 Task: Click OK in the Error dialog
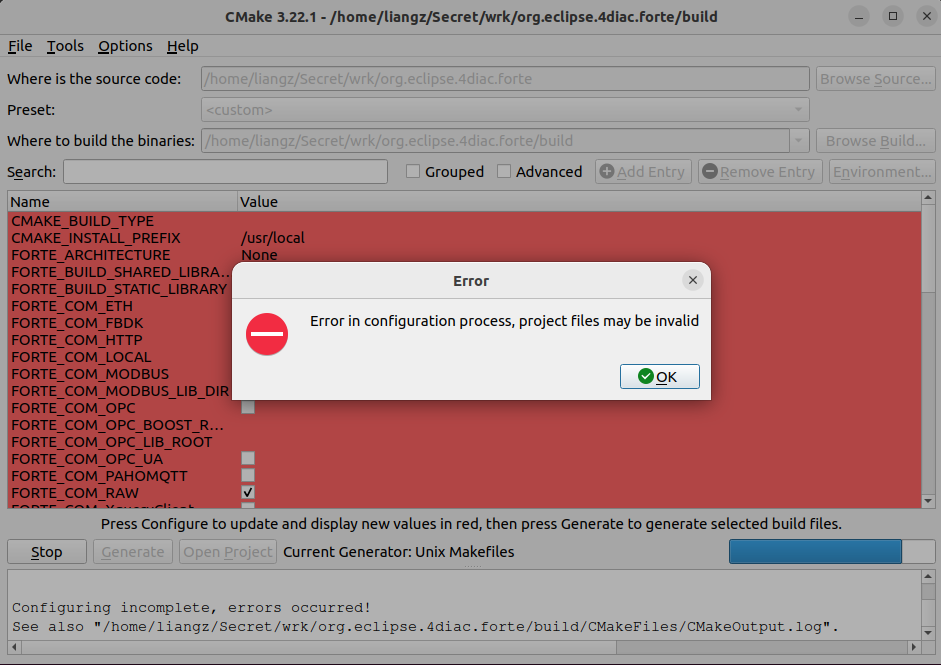(x=660, y=376)
